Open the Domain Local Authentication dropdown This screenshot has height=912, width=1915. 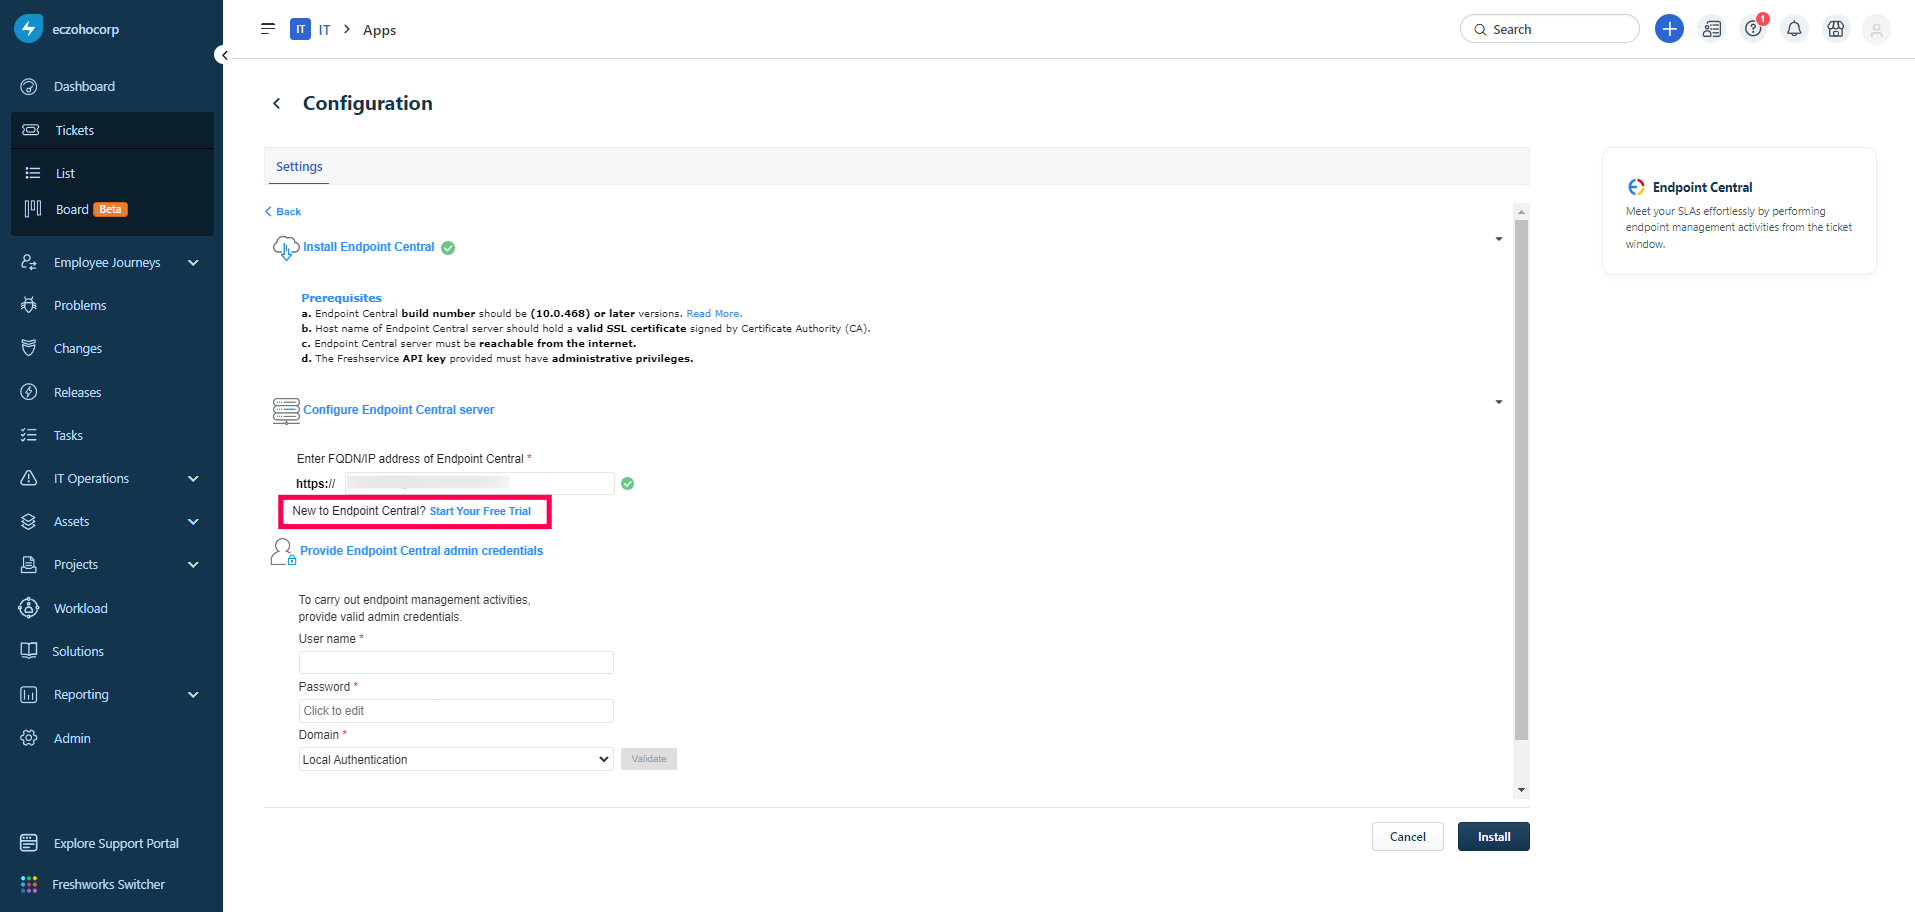(456, 759)
